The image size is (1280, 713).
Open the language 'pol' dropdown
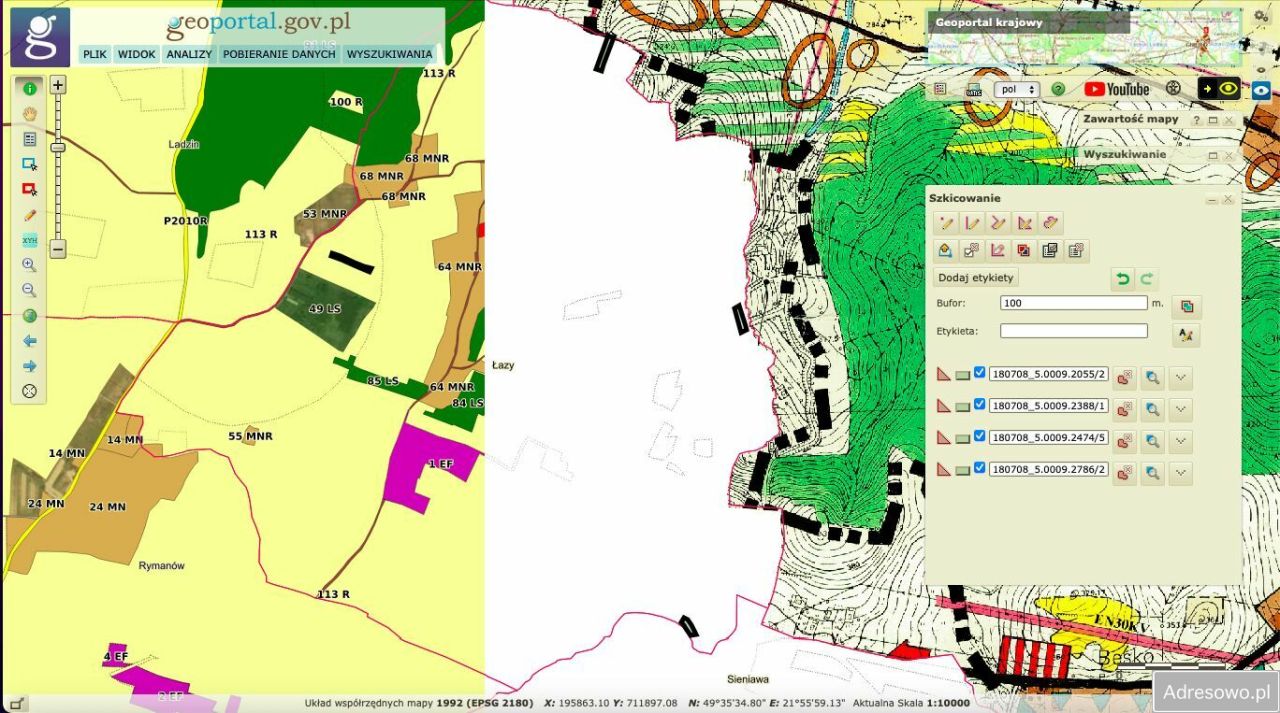(1017, 89)
